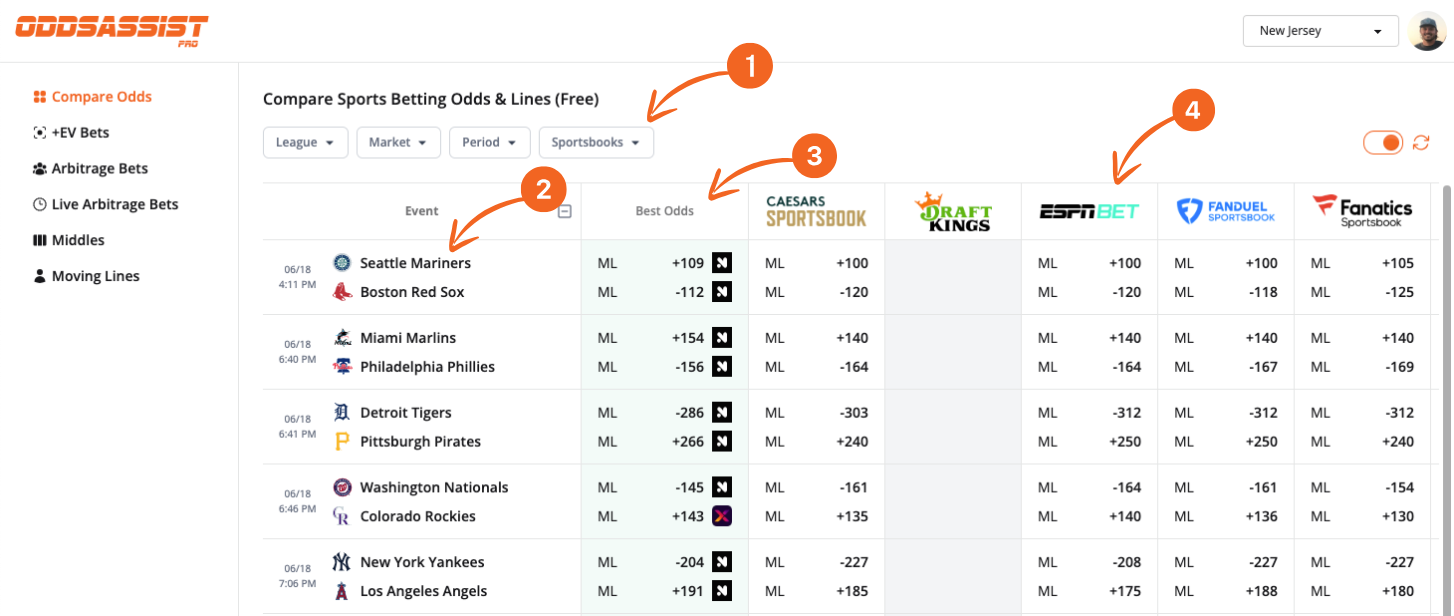This screenshot has height=616, width=1454.
Task: Open the League dropdown
Action: 305,142
